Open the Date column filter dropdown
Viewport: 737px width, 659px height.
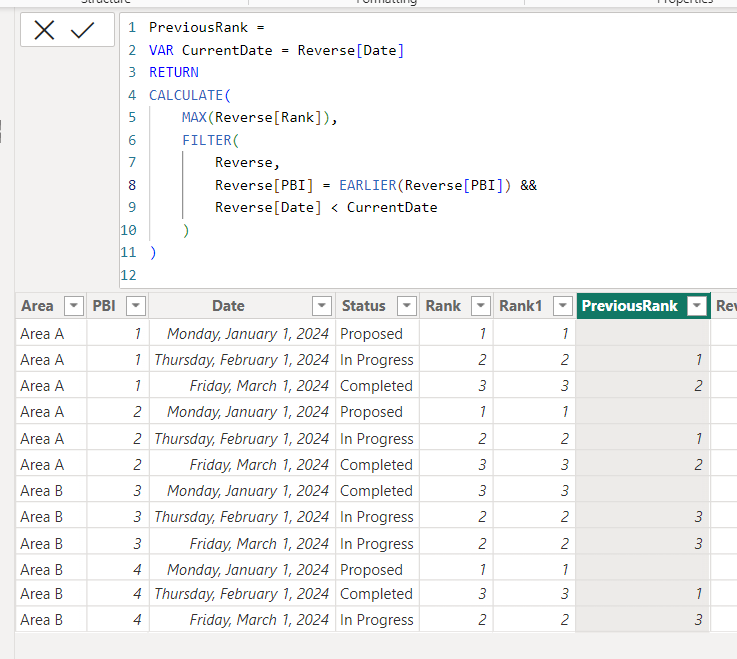tap(322, 306)
